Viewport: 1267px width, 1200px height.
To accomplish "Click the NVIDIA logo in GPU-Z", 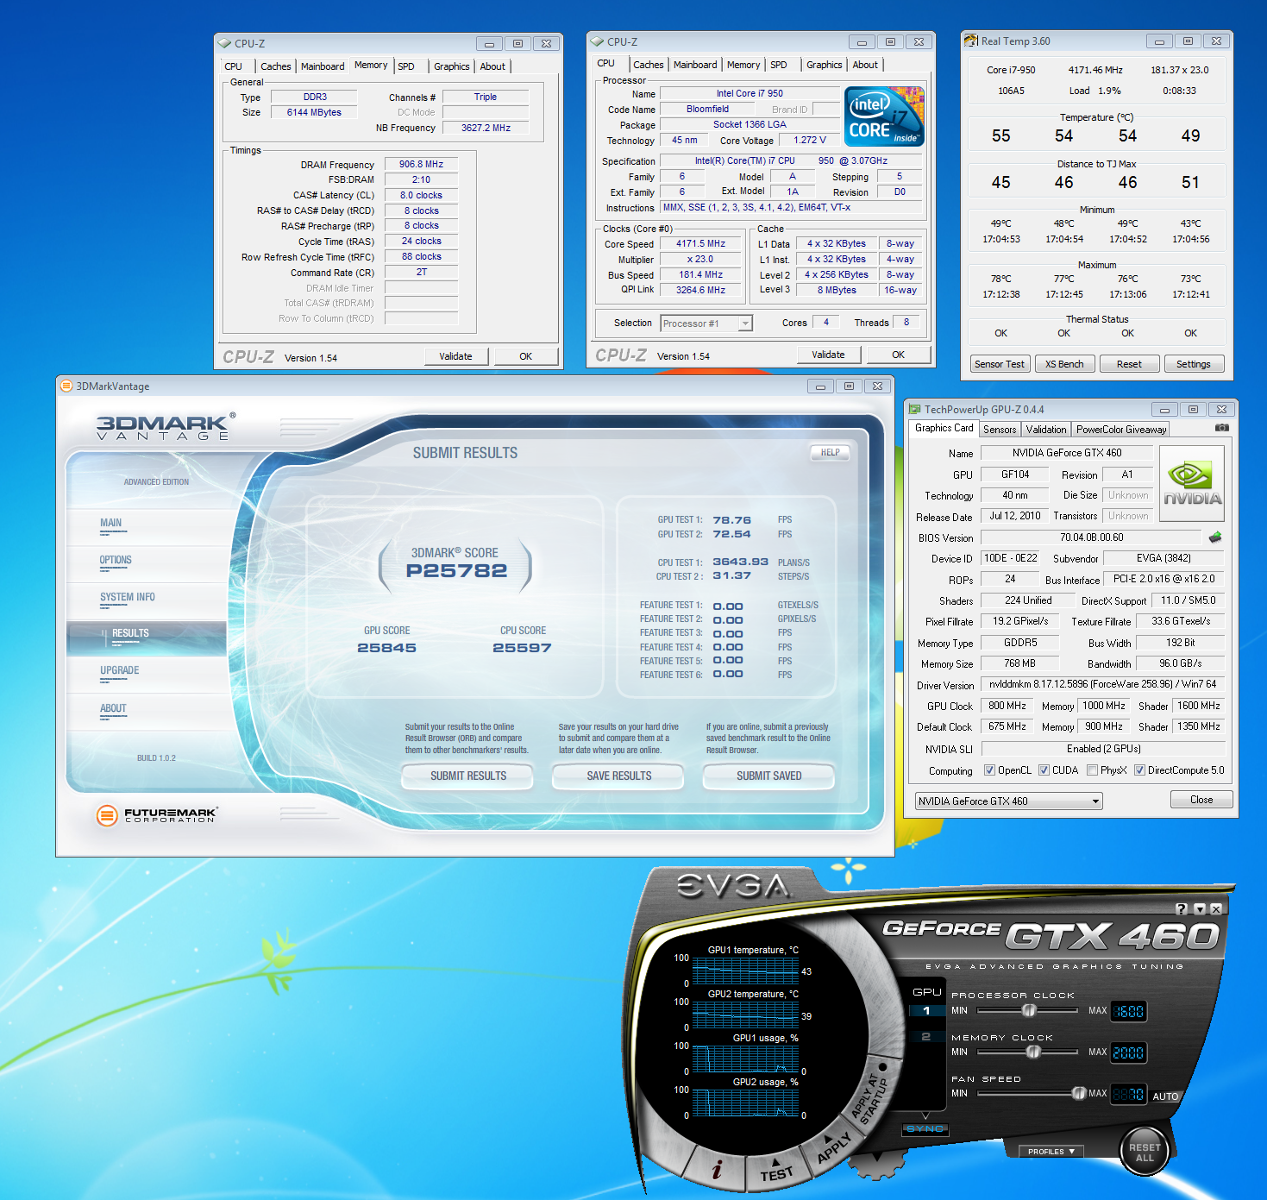I will [1192, 484].
